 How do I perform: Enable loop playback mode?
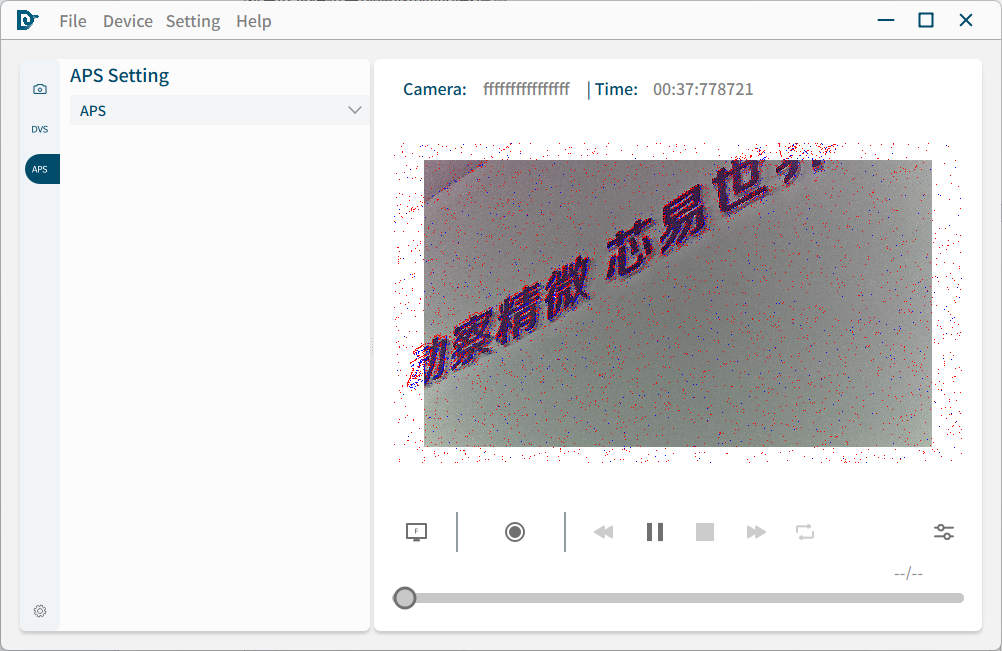805,532
